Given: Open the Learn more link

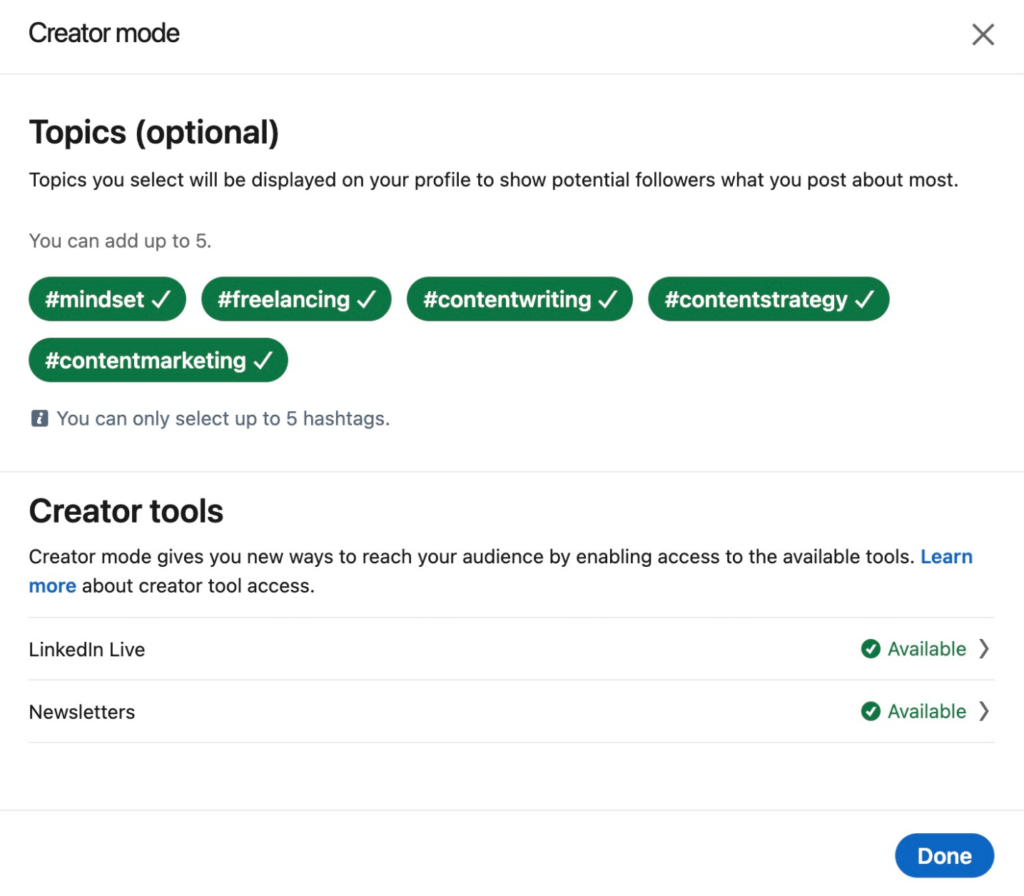Looking at the screenshot, I should (946, 557).
